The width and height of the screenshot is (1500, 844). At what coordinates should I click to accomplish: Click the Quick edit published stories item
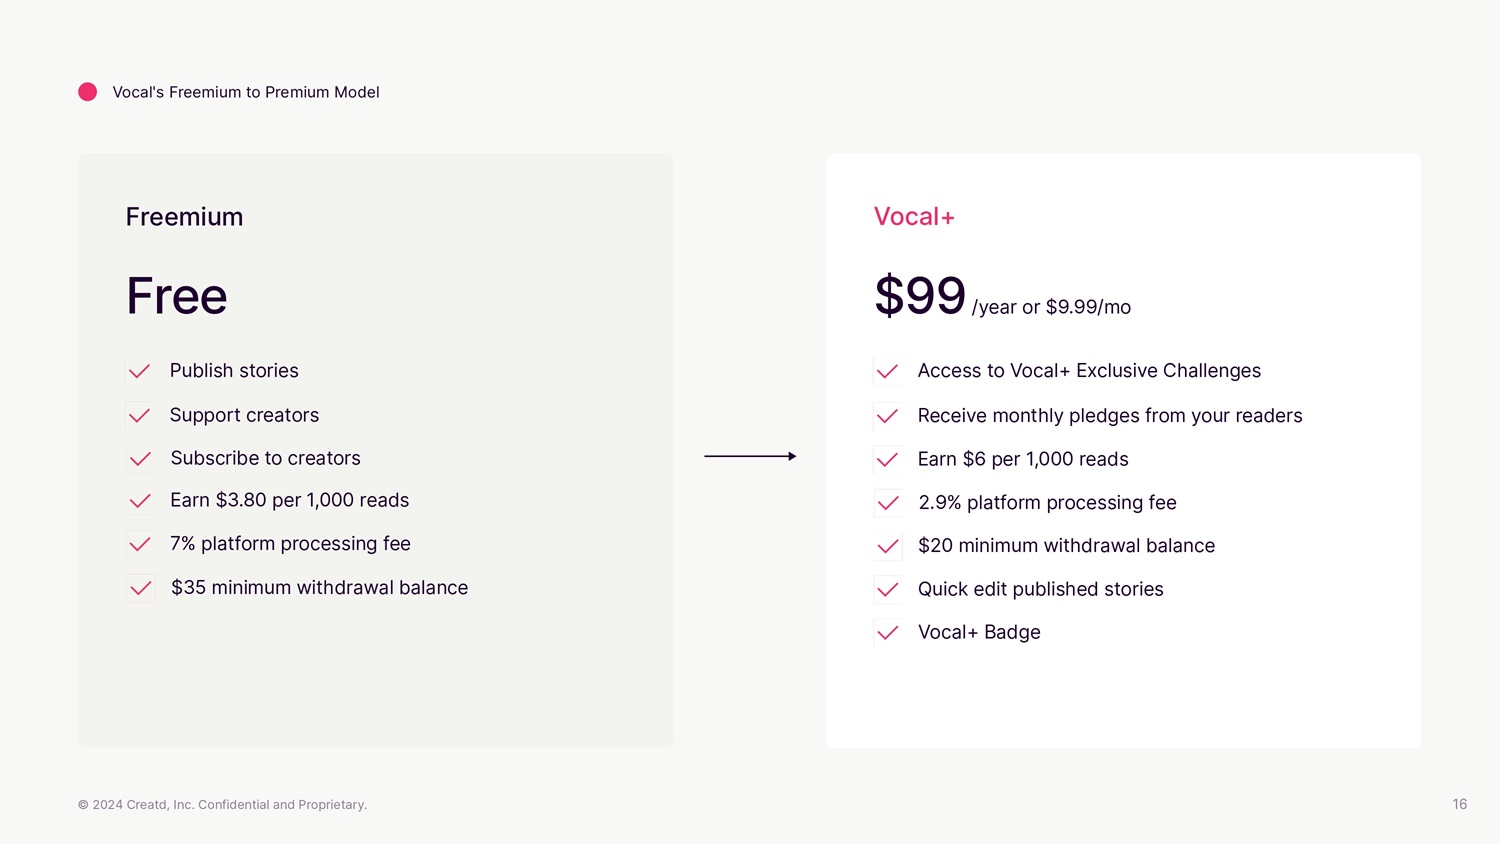point(1040,589)
